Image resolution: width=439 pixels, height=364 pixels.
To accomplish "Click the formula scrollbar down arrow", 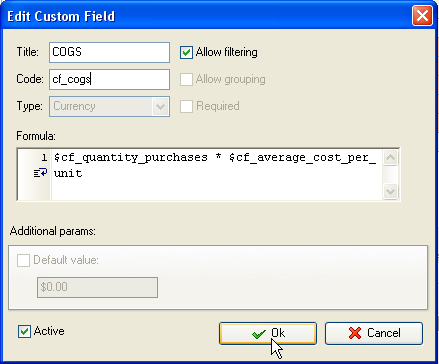I will click(390, 191).
